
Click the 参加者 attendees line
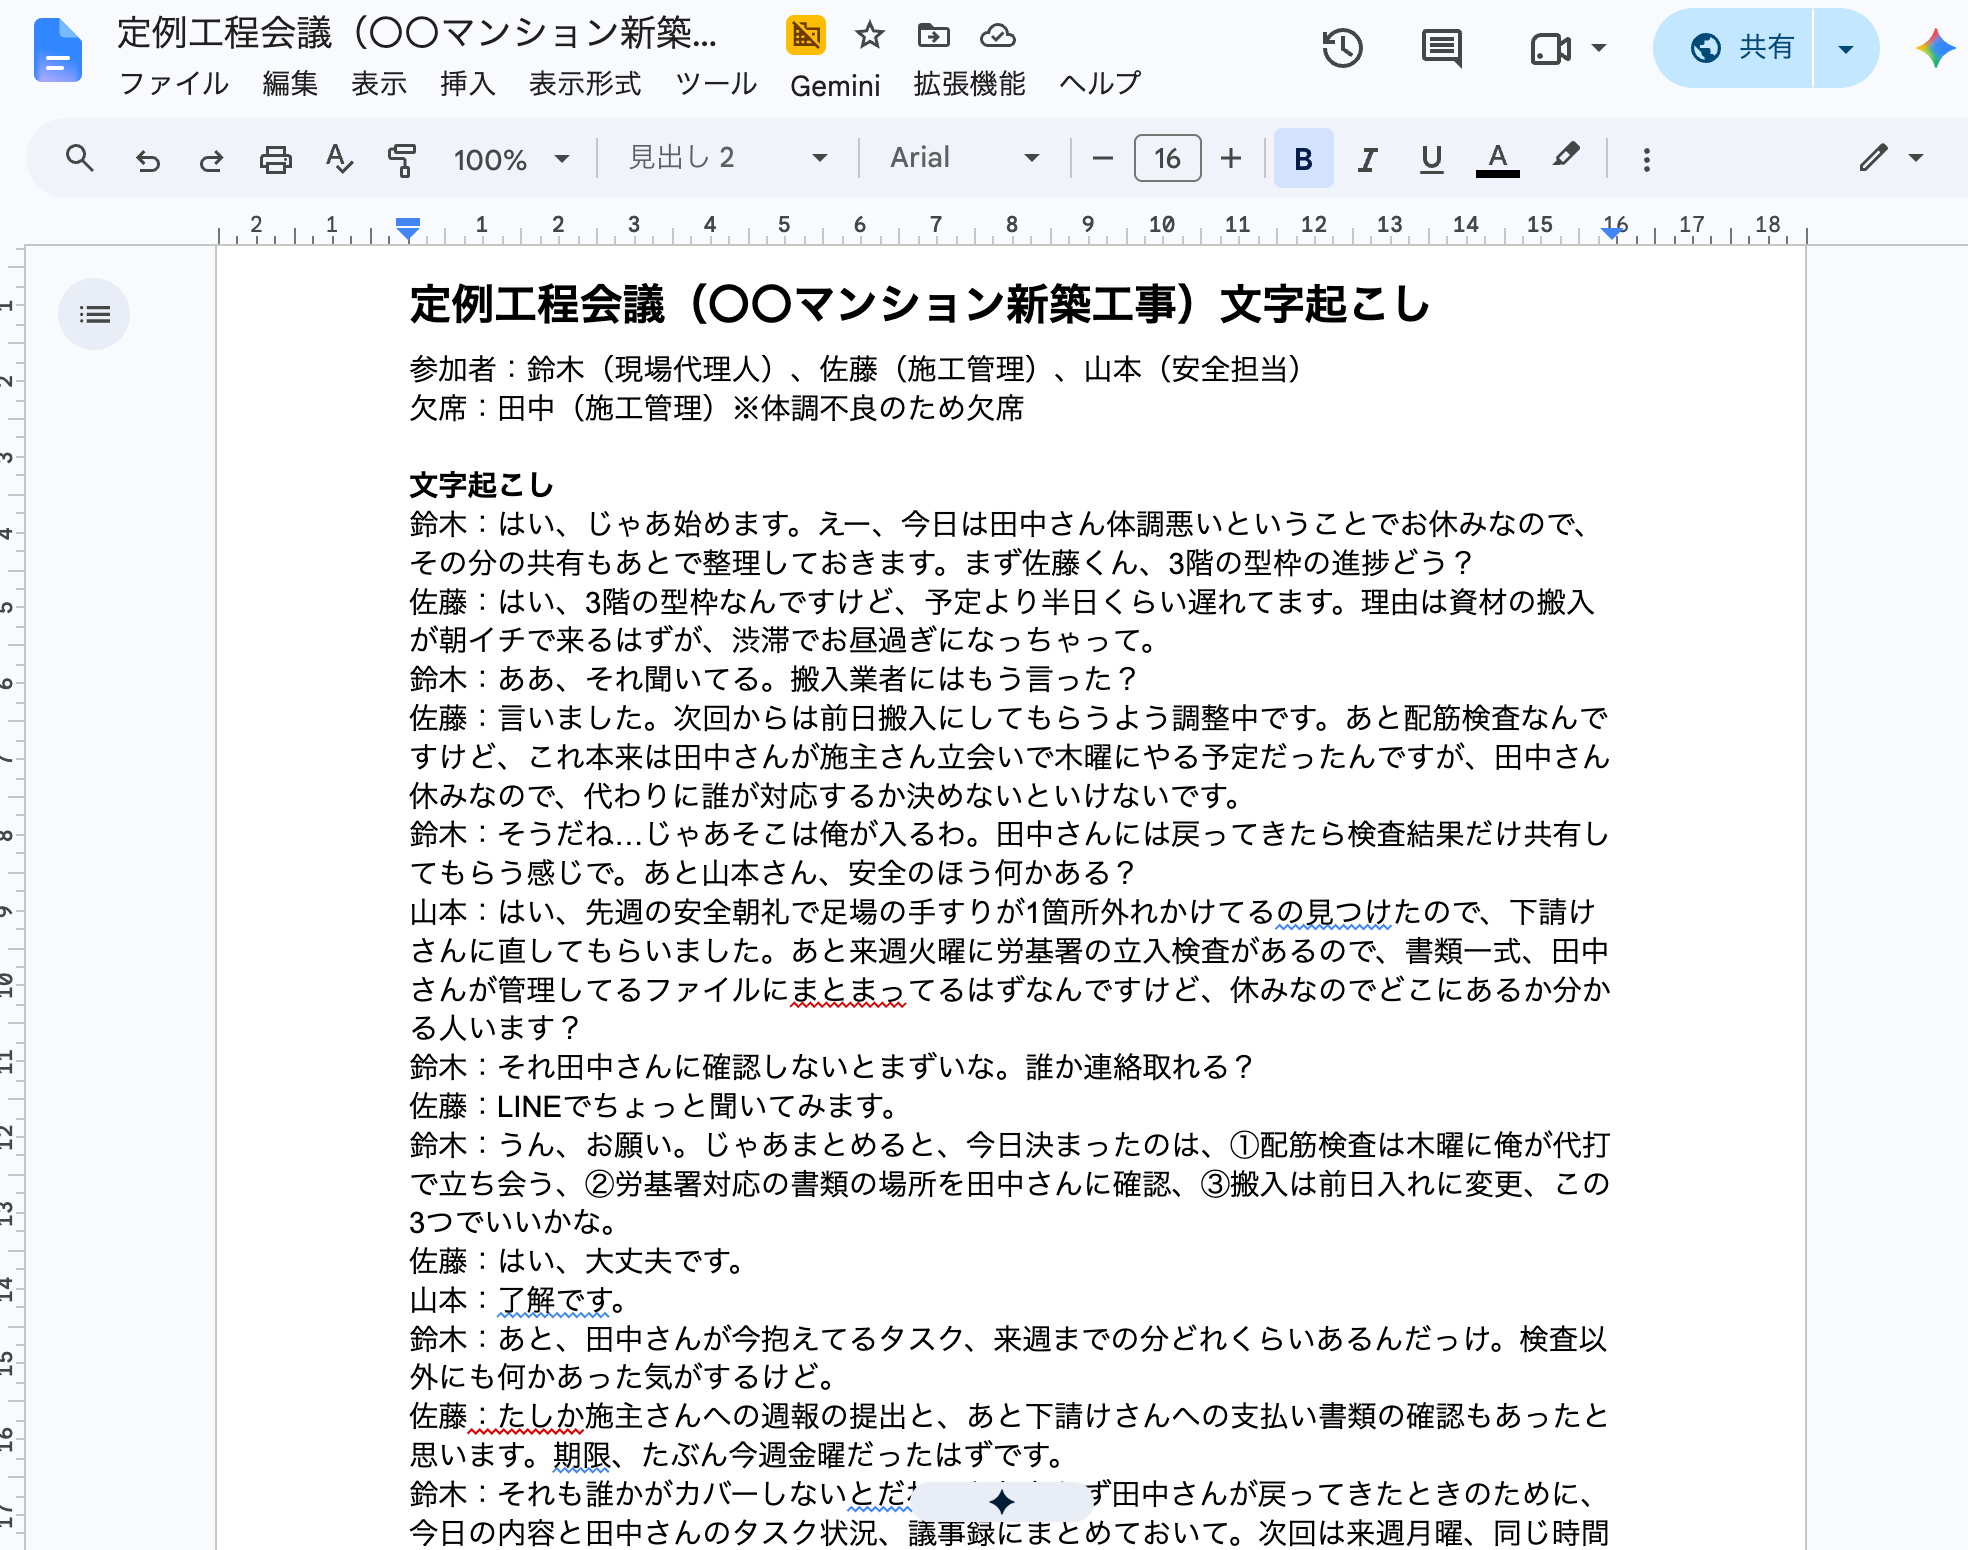click(x=856, y=369)
